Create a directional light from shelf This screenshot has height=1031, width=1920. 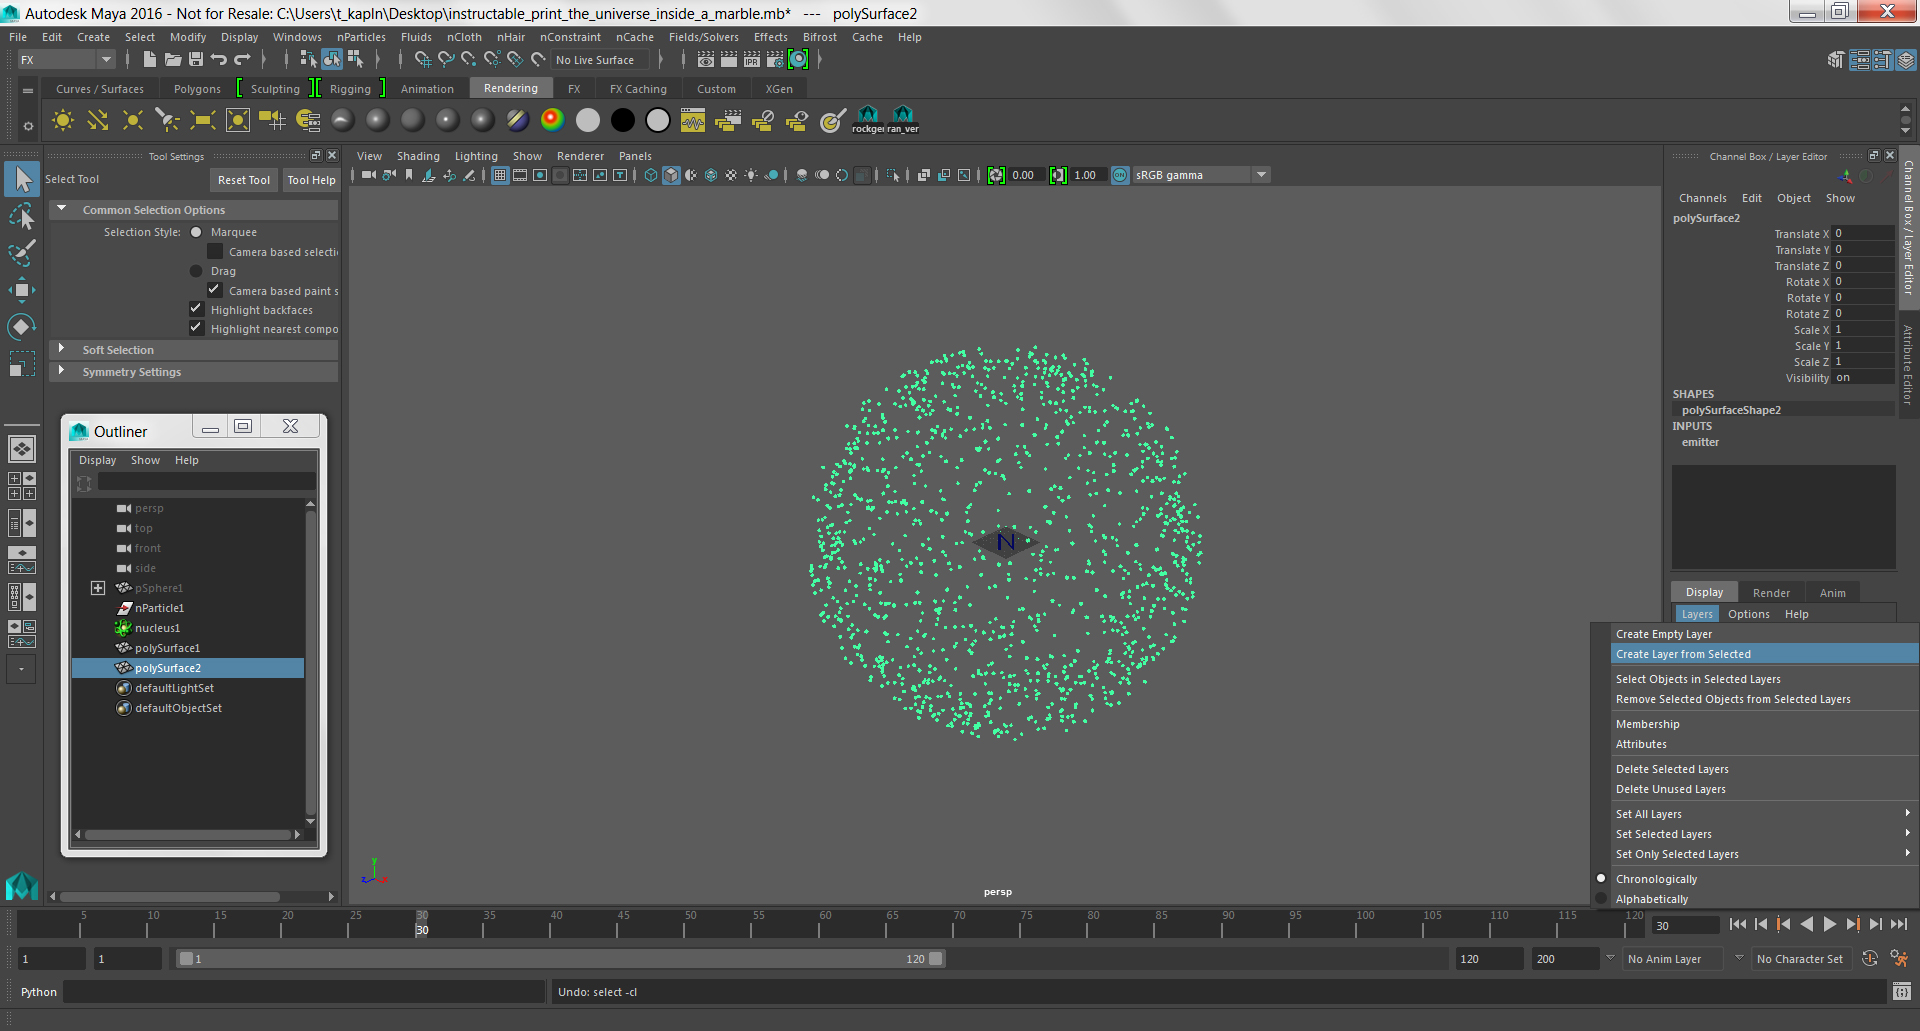click(98, 120)
